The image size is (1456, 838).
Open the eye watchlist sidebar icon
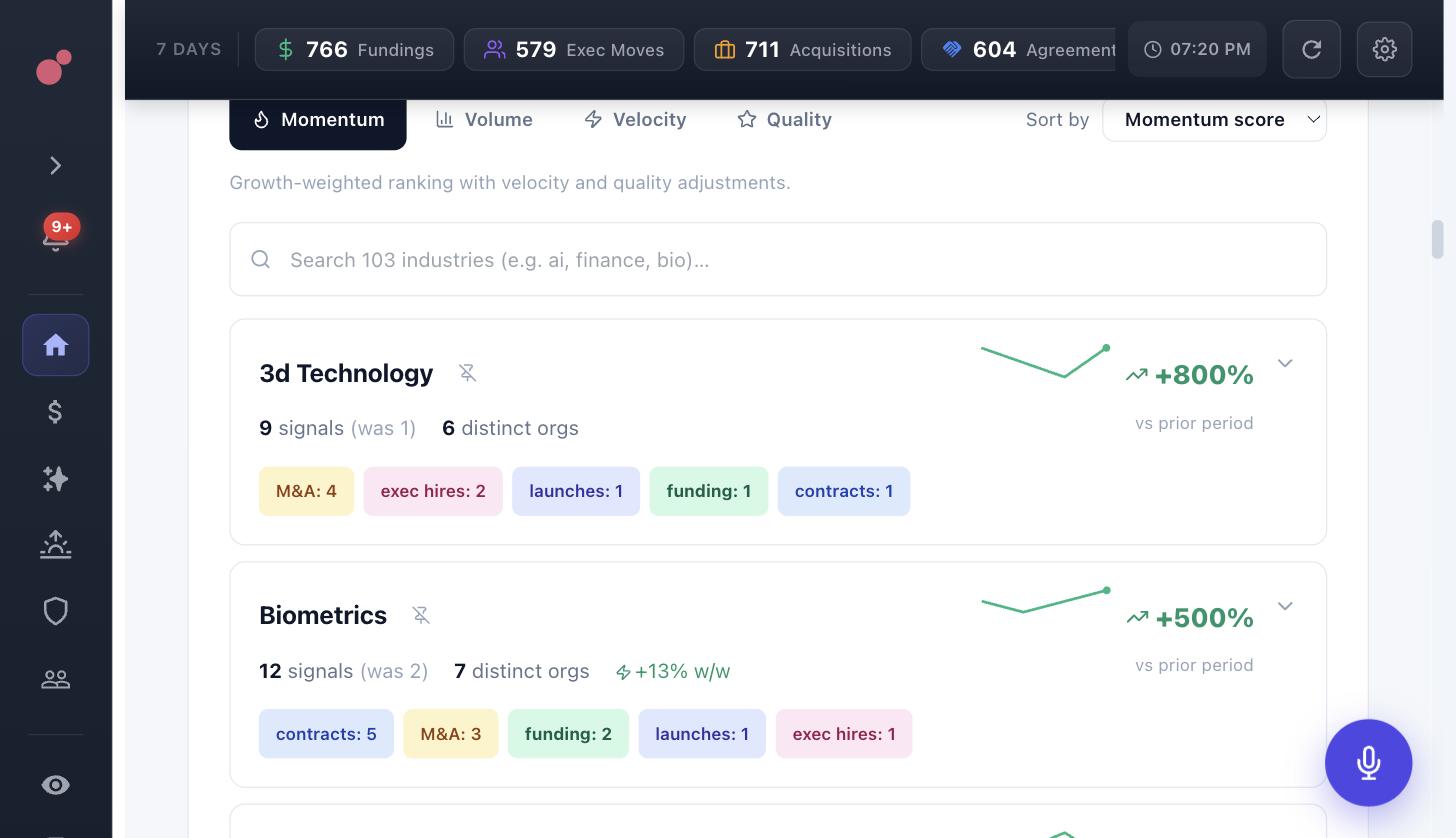click(x=56, y=785)
